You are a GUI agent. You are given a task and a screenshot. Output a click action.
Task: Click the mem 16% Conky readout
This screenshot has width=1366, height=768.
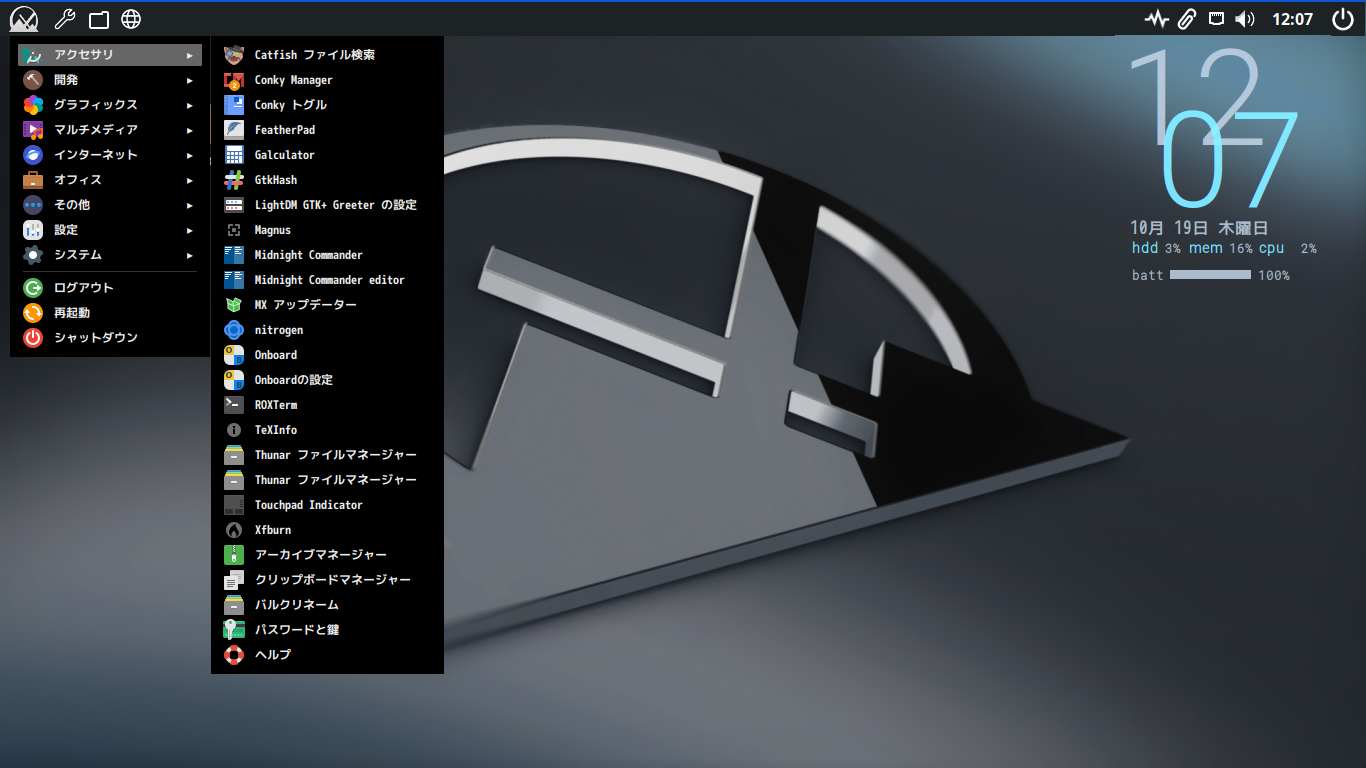coord(1220,248)
